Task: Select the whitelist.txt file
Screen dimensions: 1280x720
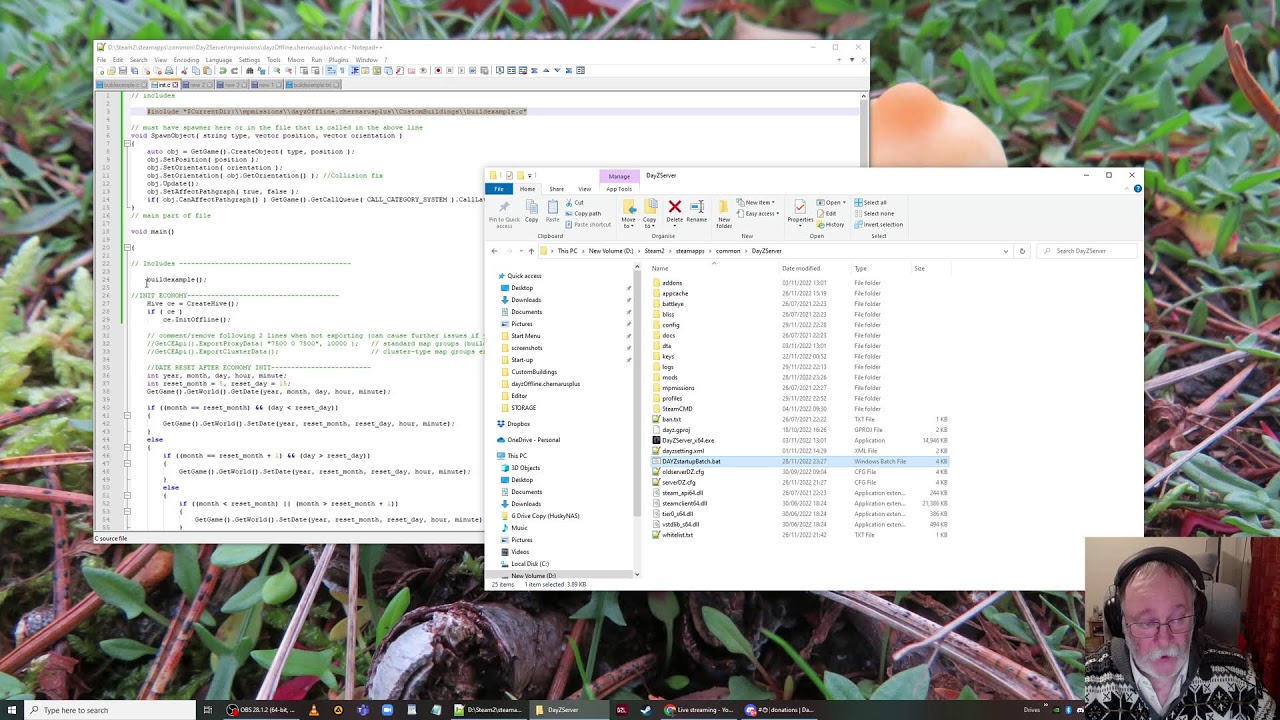Action: (677, 535)
